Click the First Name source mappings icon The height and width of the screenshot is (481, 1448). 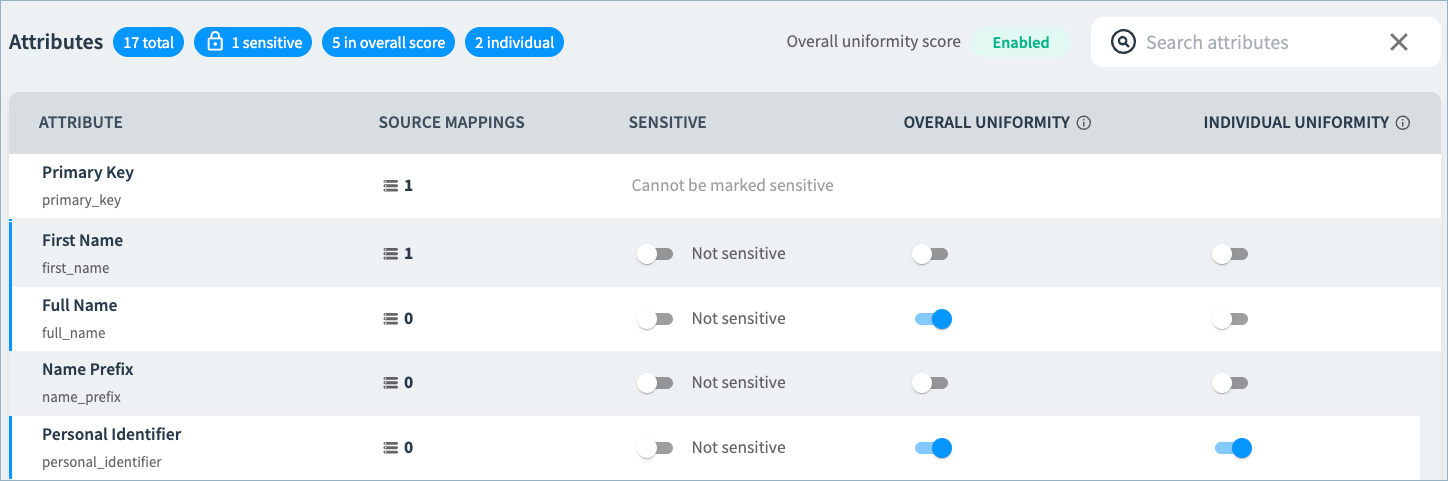click(x=391, y=254)
